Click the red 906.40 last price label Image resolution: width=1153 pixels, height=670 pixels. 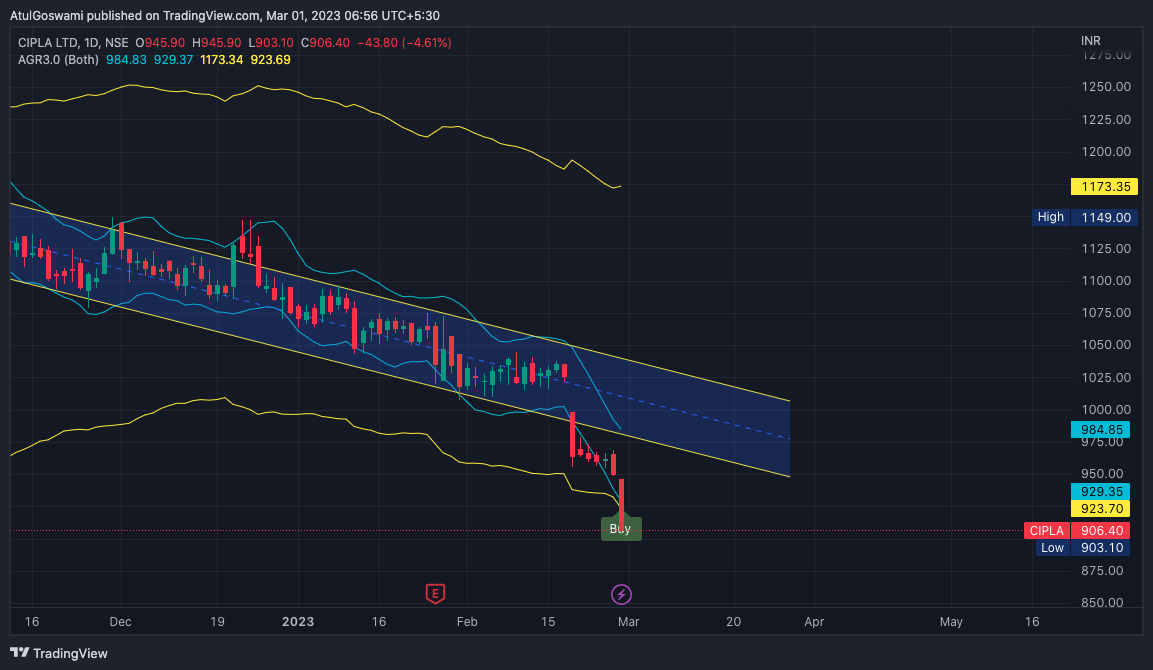pyautogui.click(x=1100, y=530)
